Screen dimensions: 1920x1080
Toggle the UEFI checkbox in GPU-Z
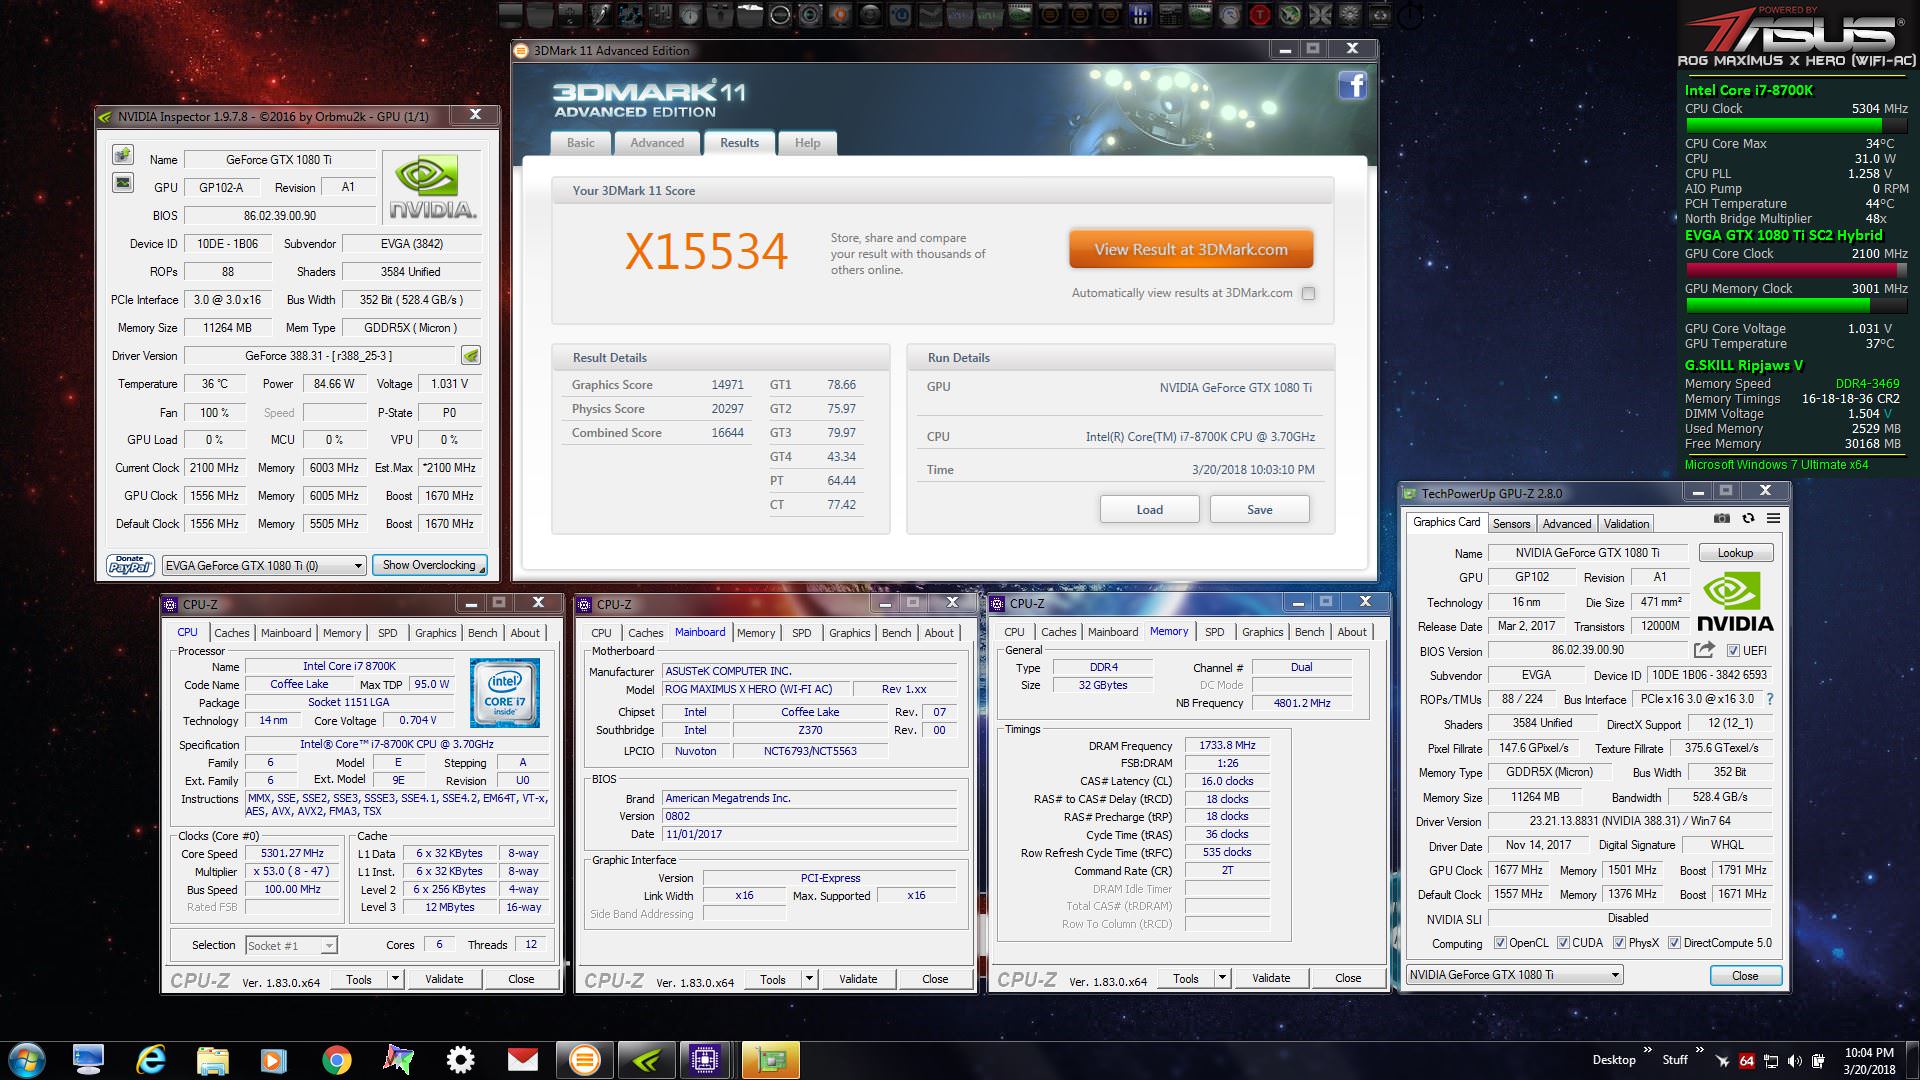(x=1733, y=650)
